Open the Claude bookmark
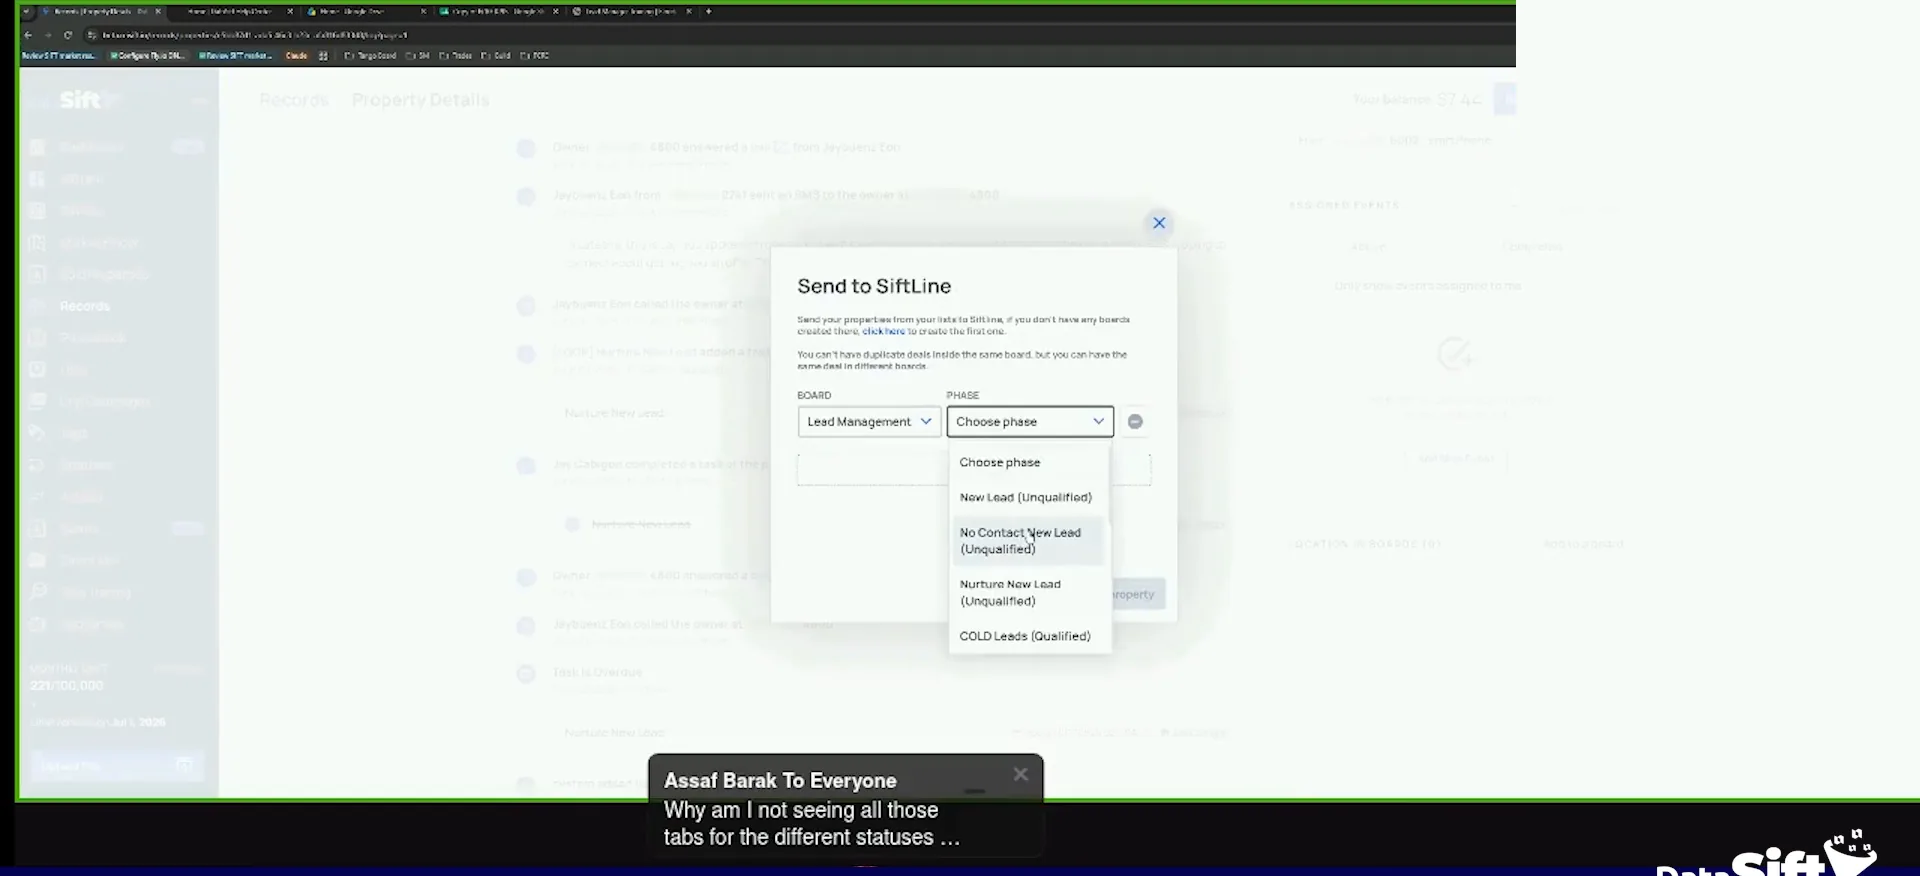 click(x=296, y=56)
